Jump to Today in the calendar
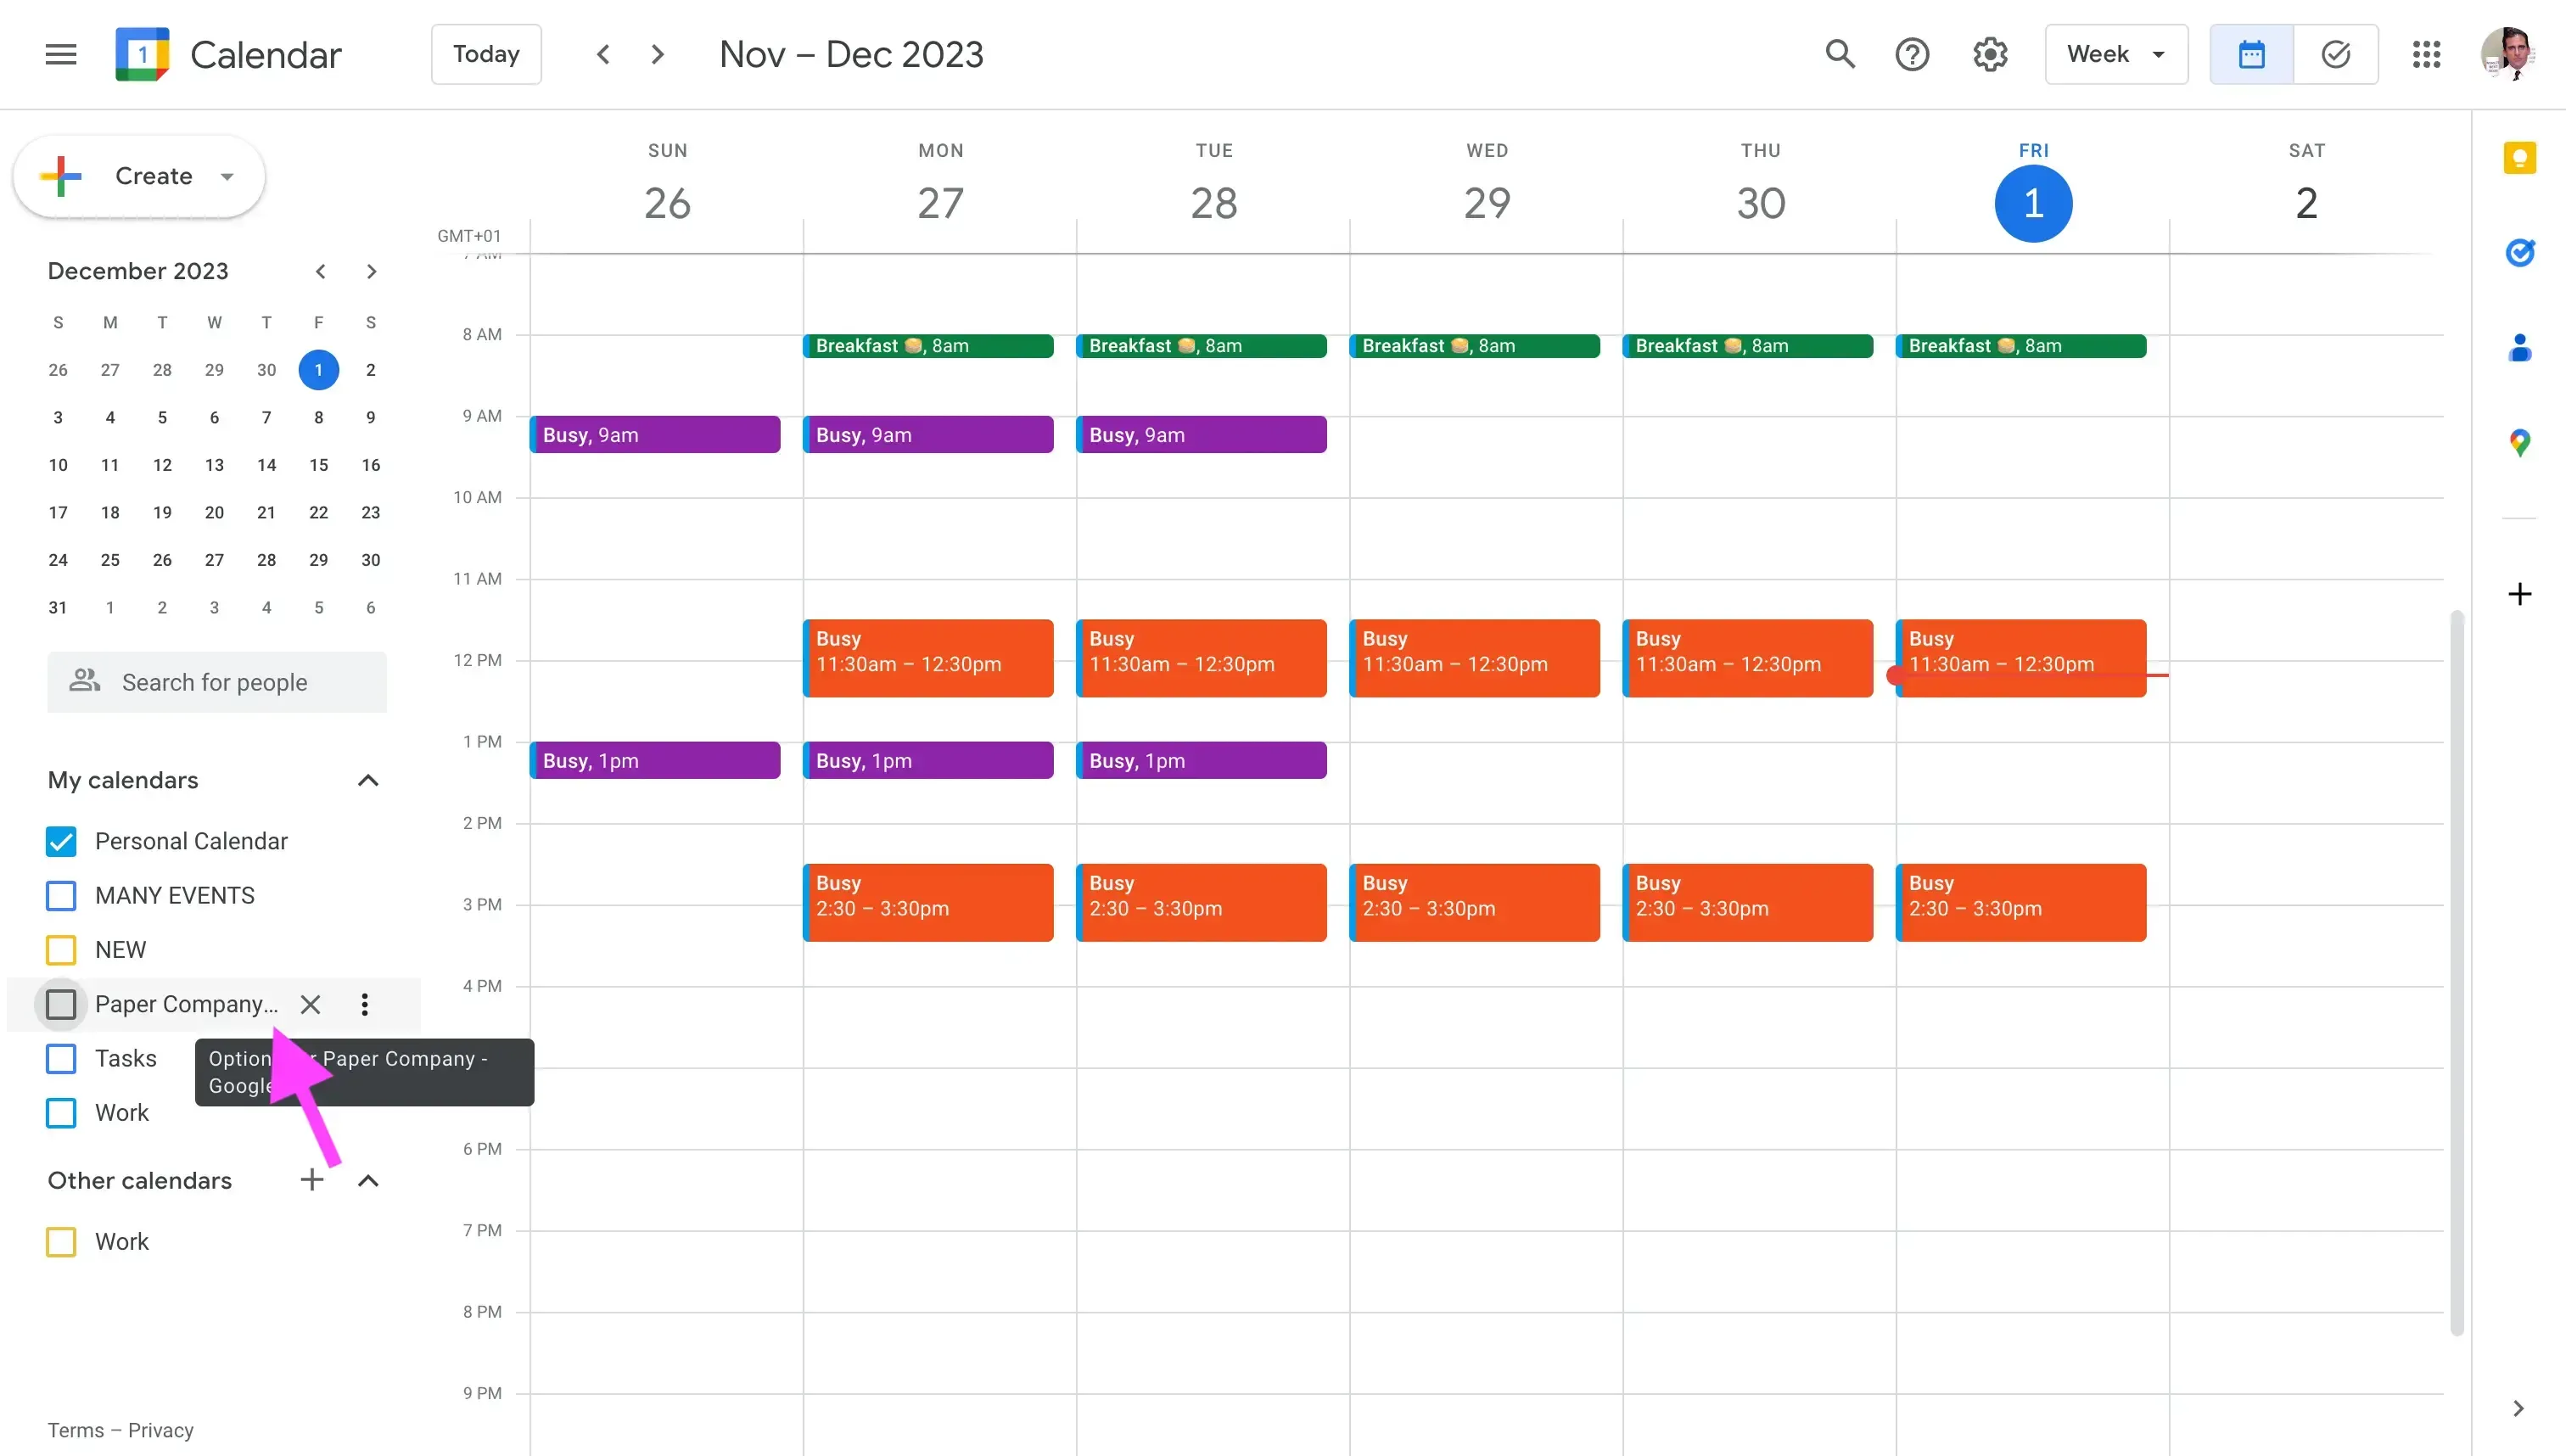The image size is (2566, 1456). coord(486,54)
